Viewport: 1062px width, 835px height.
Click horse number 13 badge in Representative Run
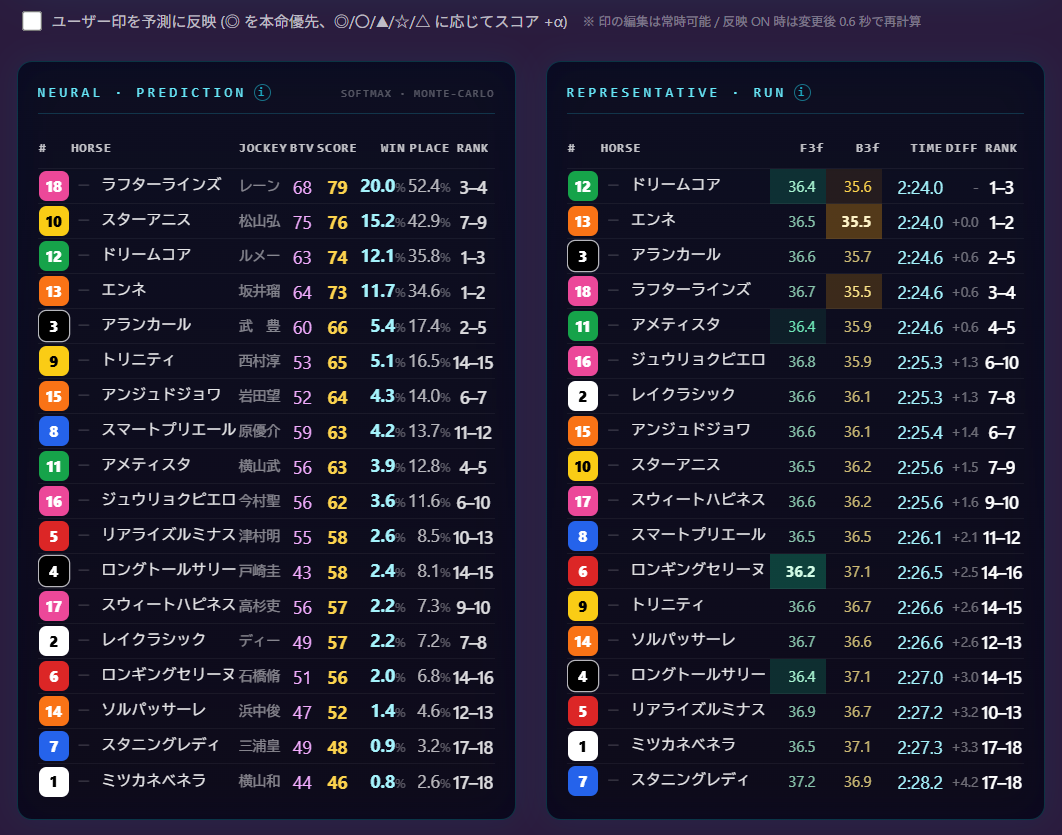click(x=582, y=221)
